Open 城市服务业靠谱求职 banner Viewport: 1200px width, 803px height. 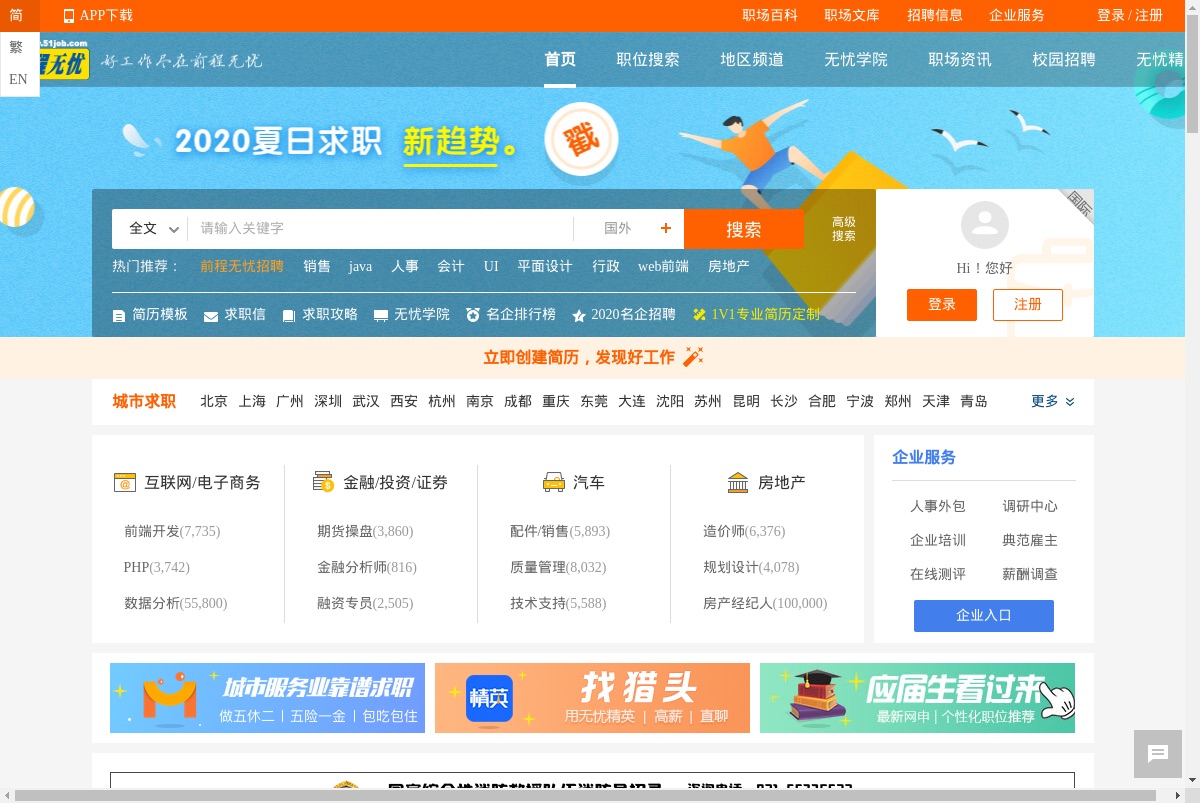point(267,698)
